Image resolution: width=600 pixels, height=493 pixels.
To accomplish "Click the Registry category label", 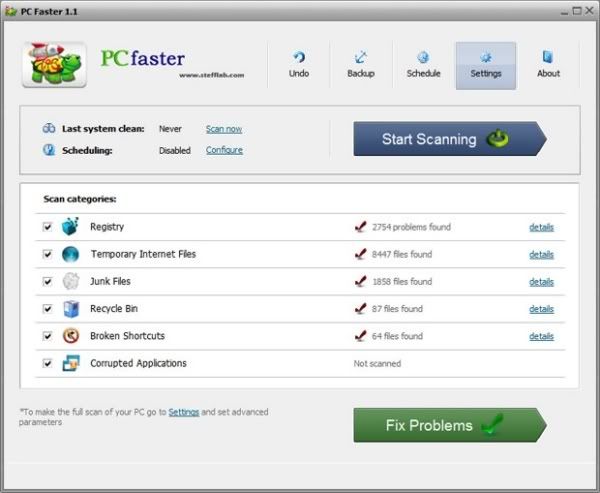I will click(107, 227).
